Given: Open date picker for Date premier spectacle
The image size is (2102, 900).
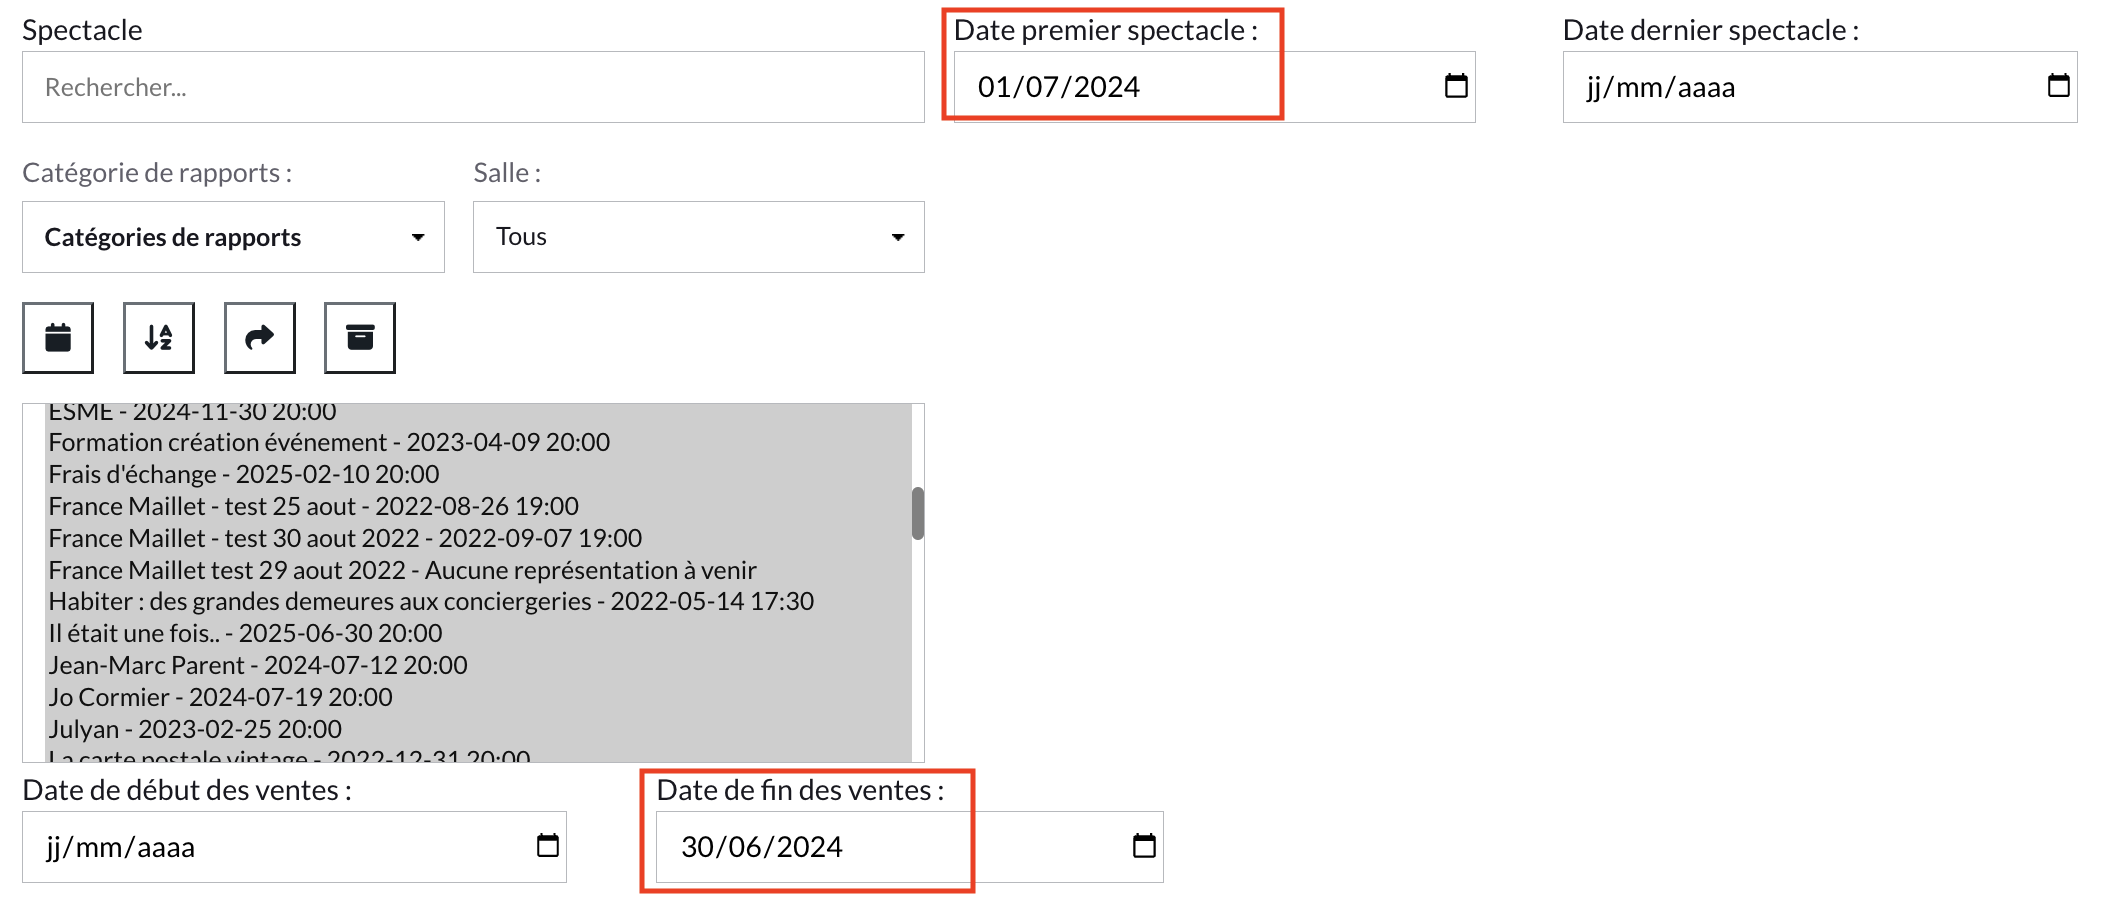Looking at the screenshot, I should (1456, 87).
